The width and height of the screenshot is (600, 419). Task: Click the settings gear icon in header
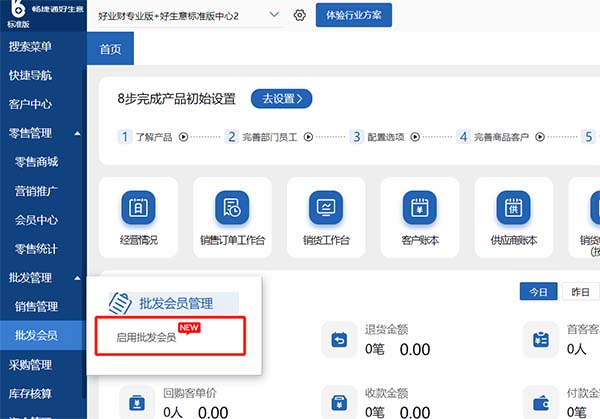299,16
